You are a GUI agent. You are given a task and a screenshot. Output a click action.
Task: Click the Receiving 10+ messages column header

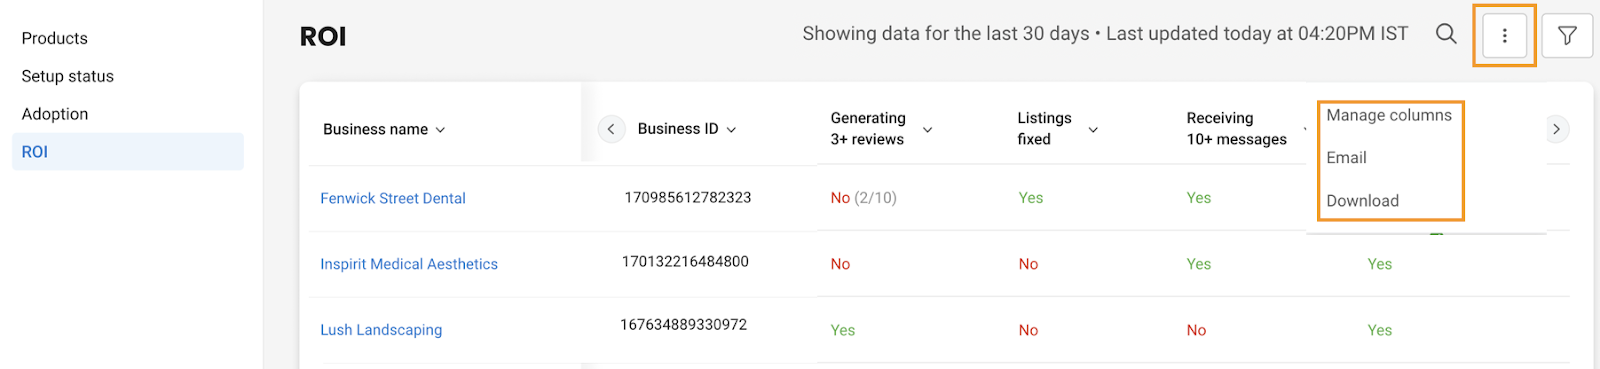click(x=1236, y=129)
